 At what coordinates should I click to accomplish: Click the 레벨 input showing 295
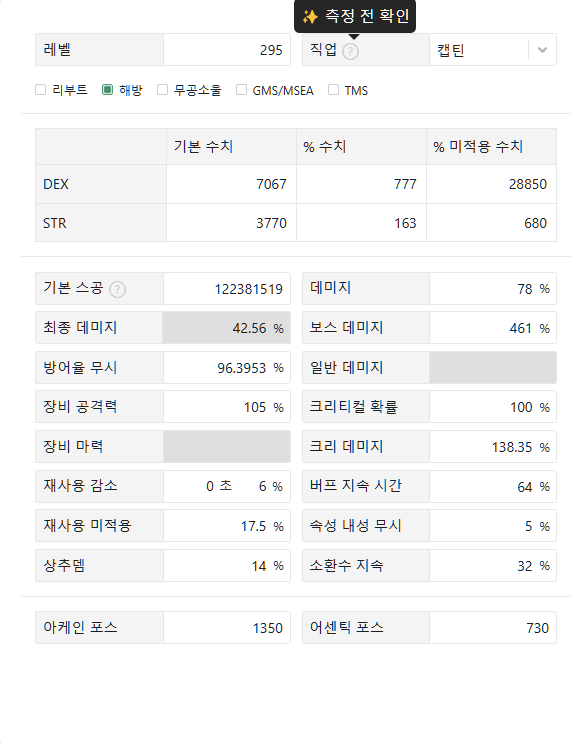click(x=227, y=50)
